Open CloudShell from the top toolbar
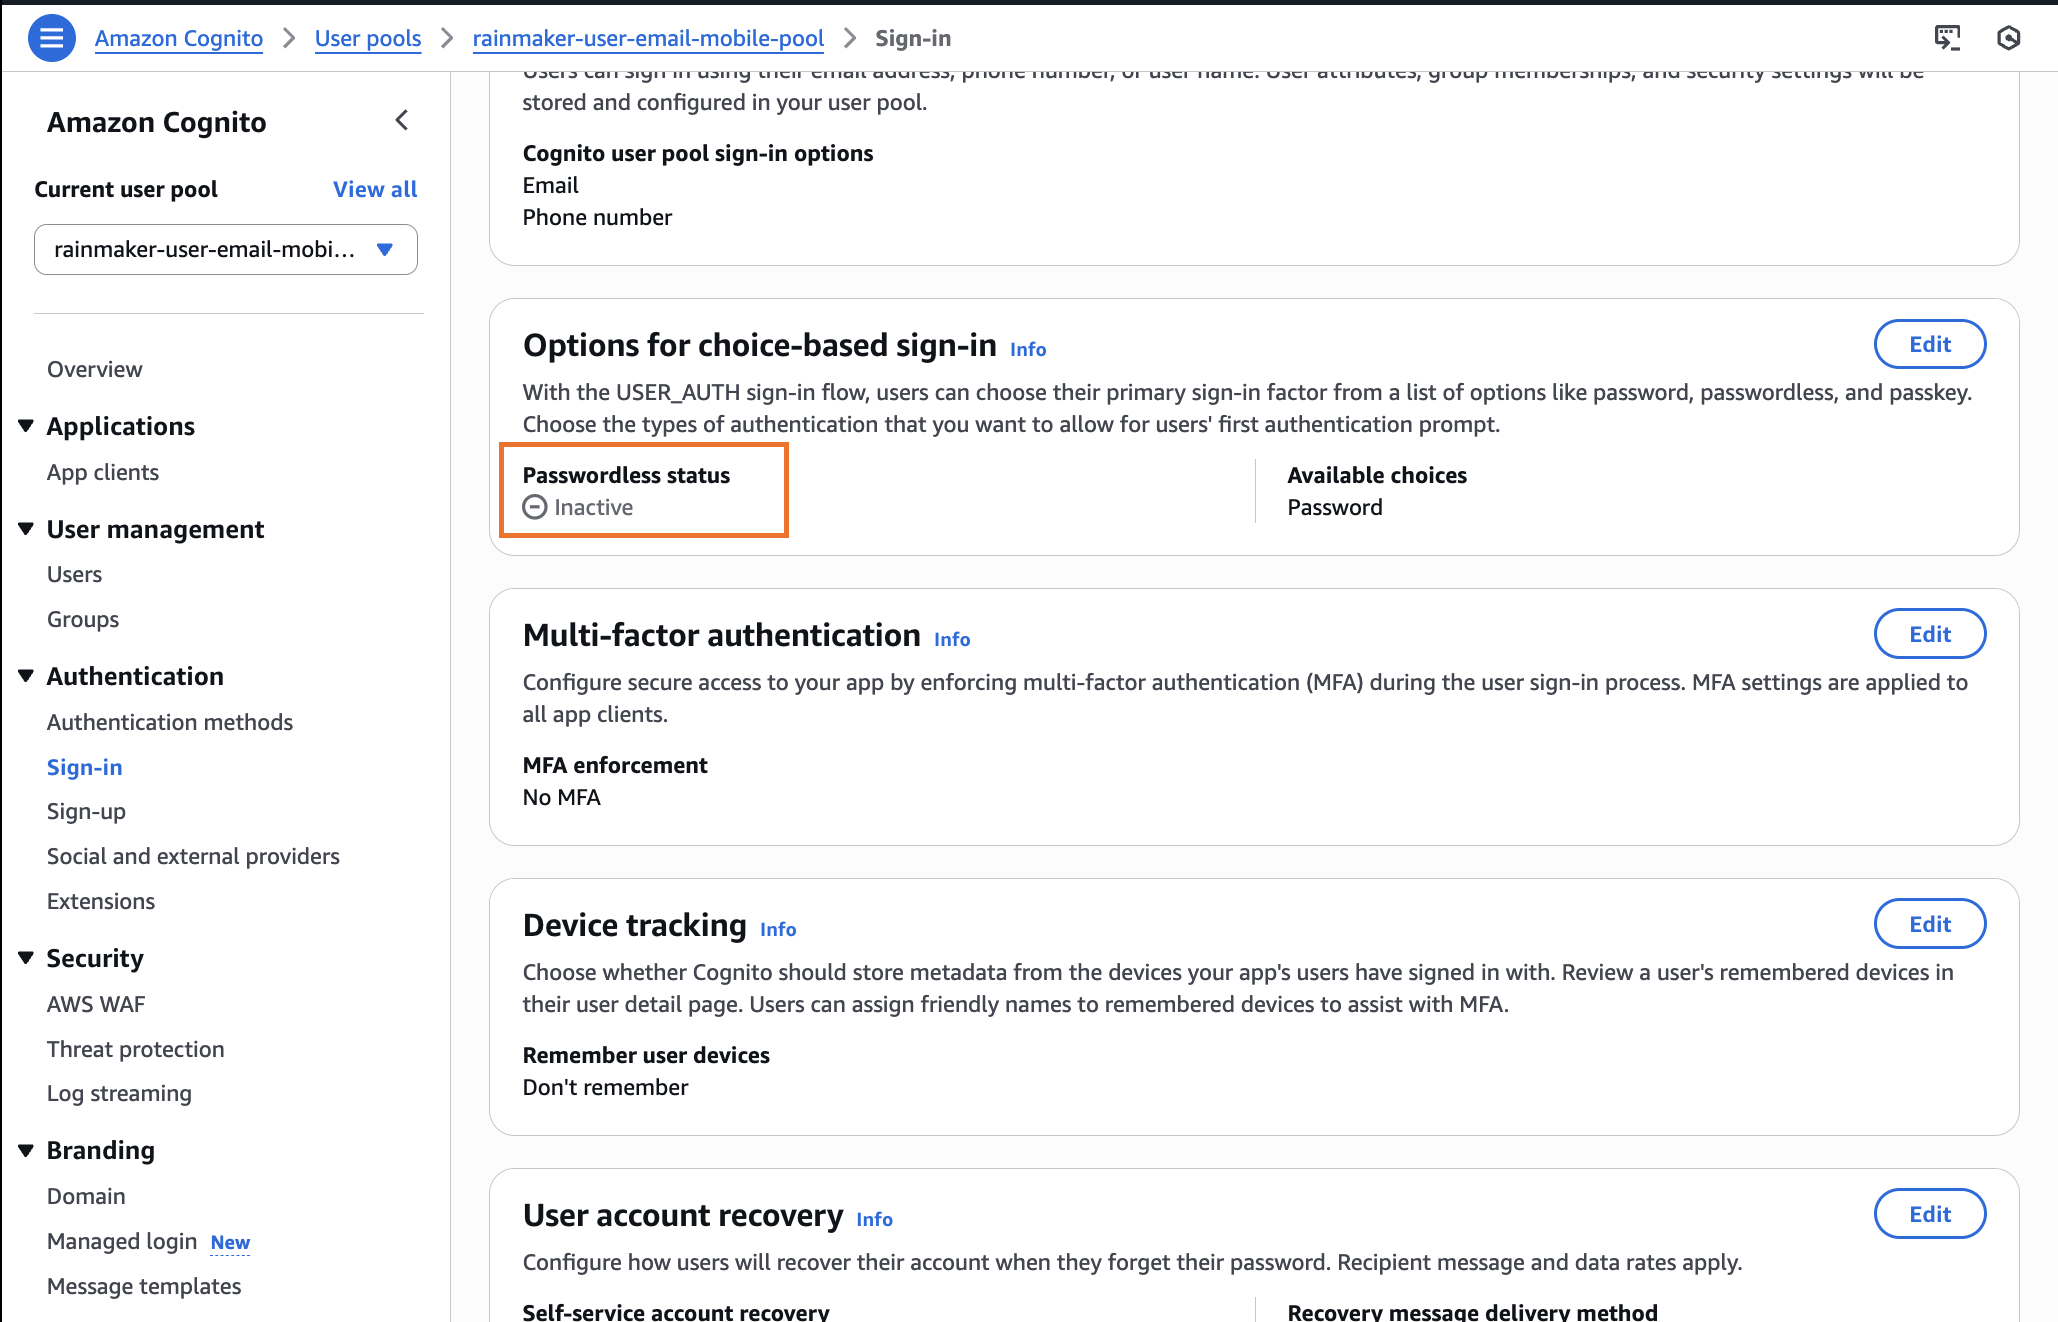This screenshot has width=2058, height=1322. click(x=1946, y=37)
